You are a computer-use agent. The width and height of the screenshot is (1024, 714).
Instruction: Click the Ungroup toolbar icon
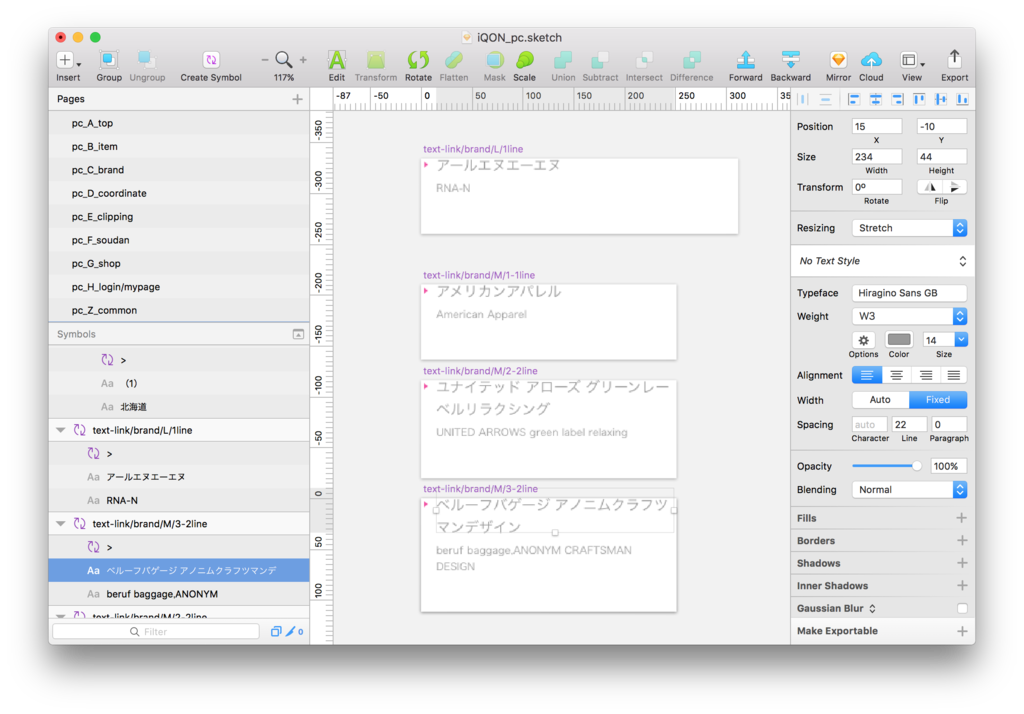[x=147, y=60]
